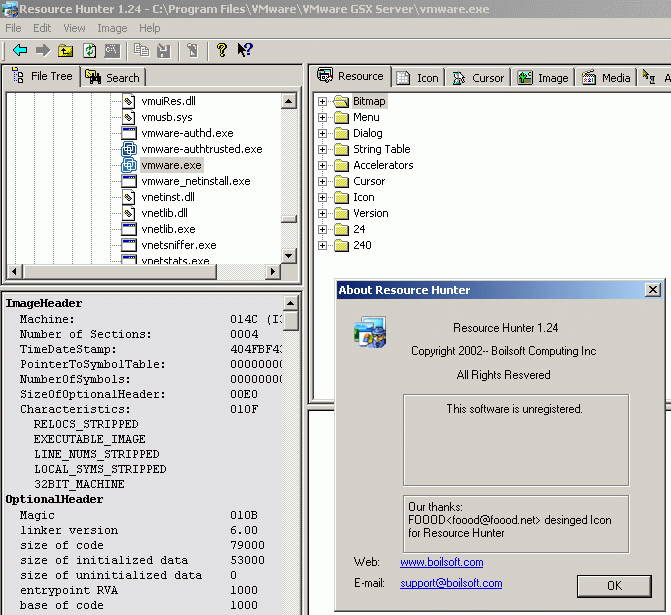Select vnetlib.exe in the file tree

[x=168, y=229]
